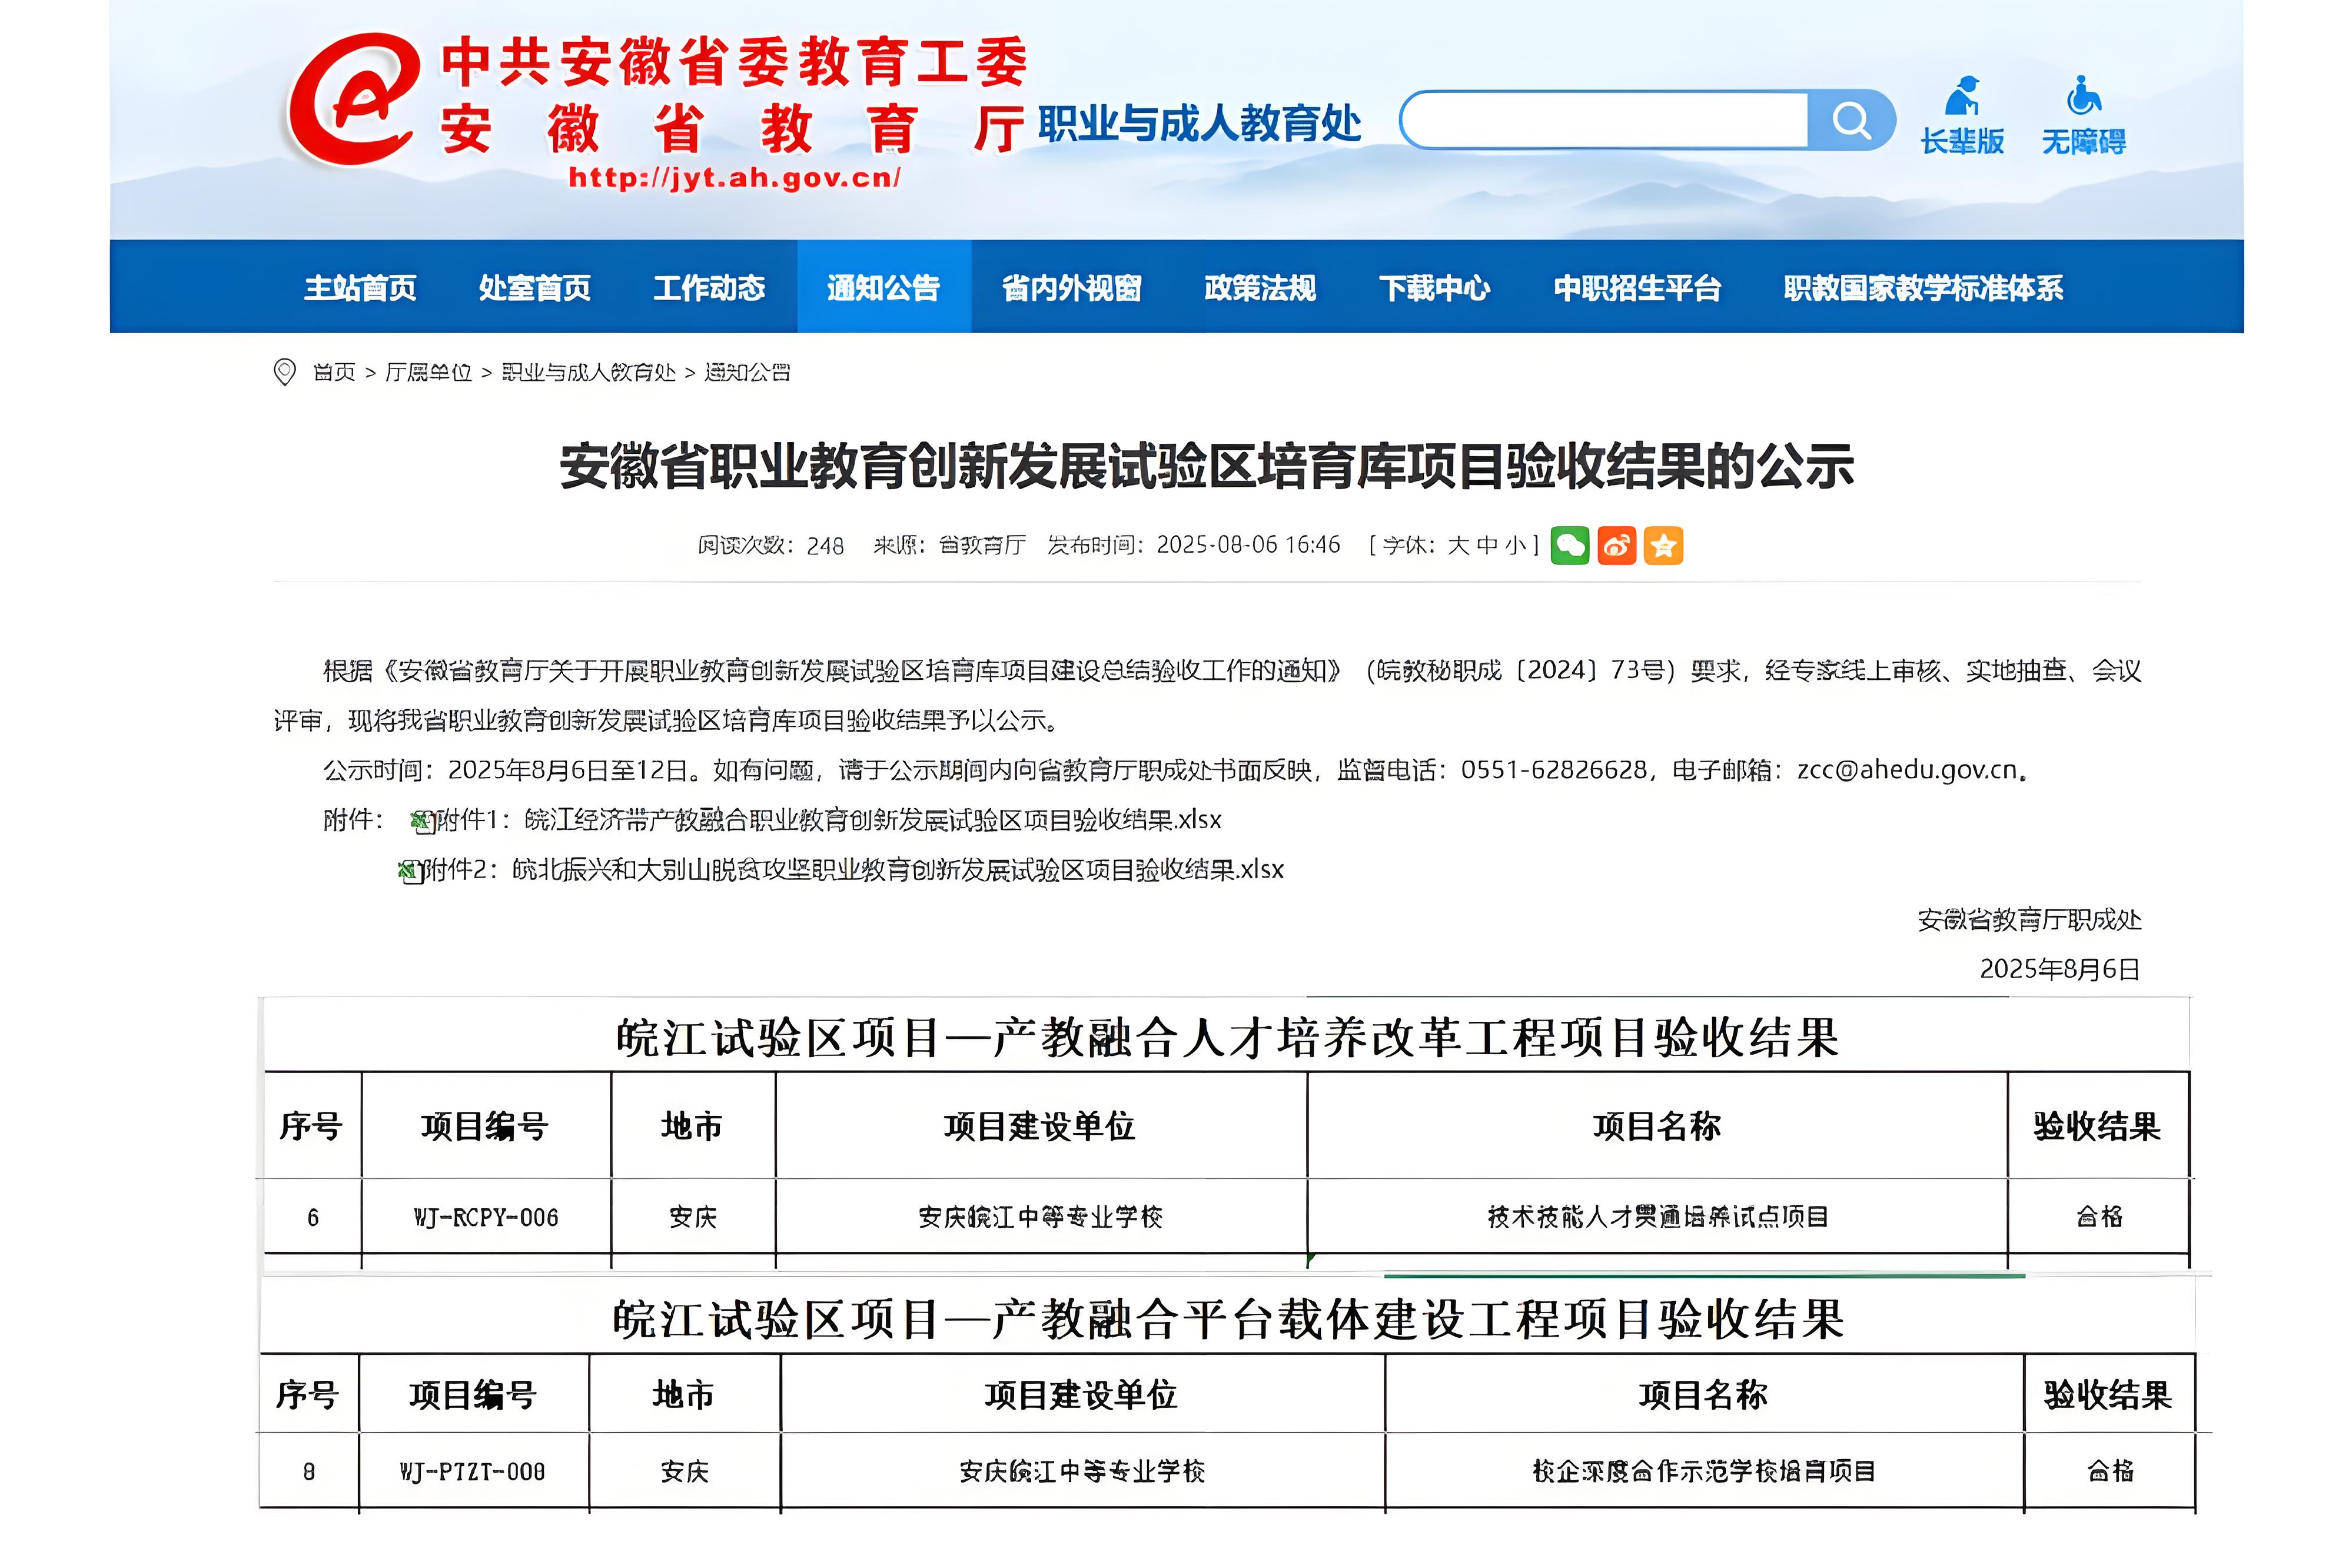The height and width of the screenshot is (1568, 2352).
Task: Click the orange star favorite icon
Action: pos(1664,545)
